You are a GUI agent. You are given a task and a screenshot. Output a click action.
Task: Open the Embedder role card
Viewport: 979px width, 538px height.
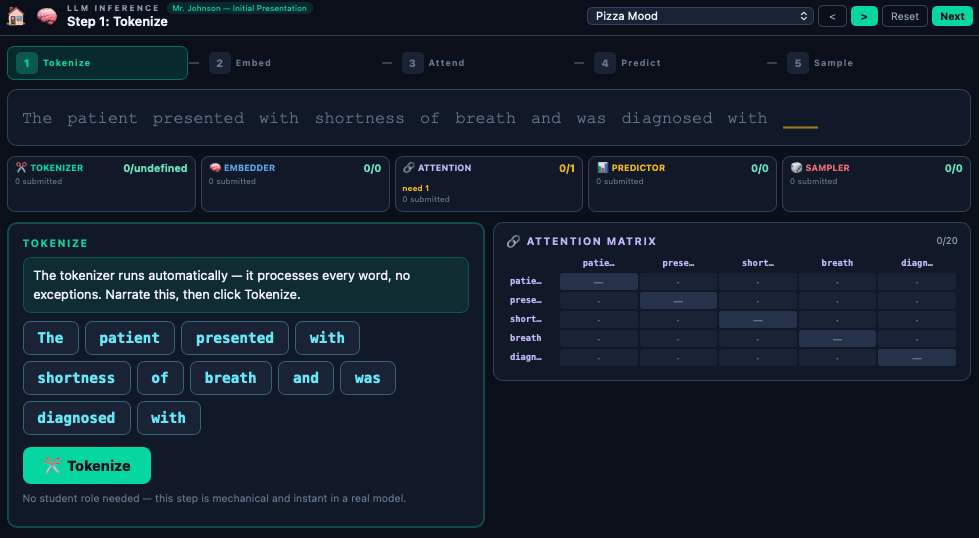click(295, 184)
